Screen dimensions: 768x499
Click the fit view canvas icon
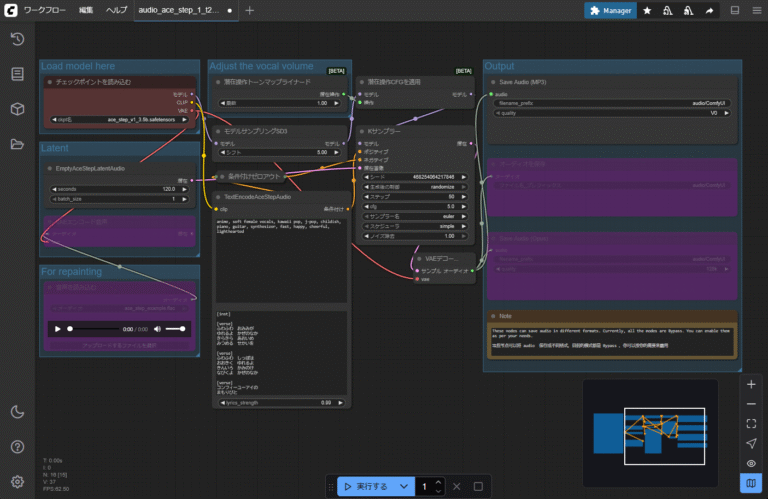click(751, 423)
